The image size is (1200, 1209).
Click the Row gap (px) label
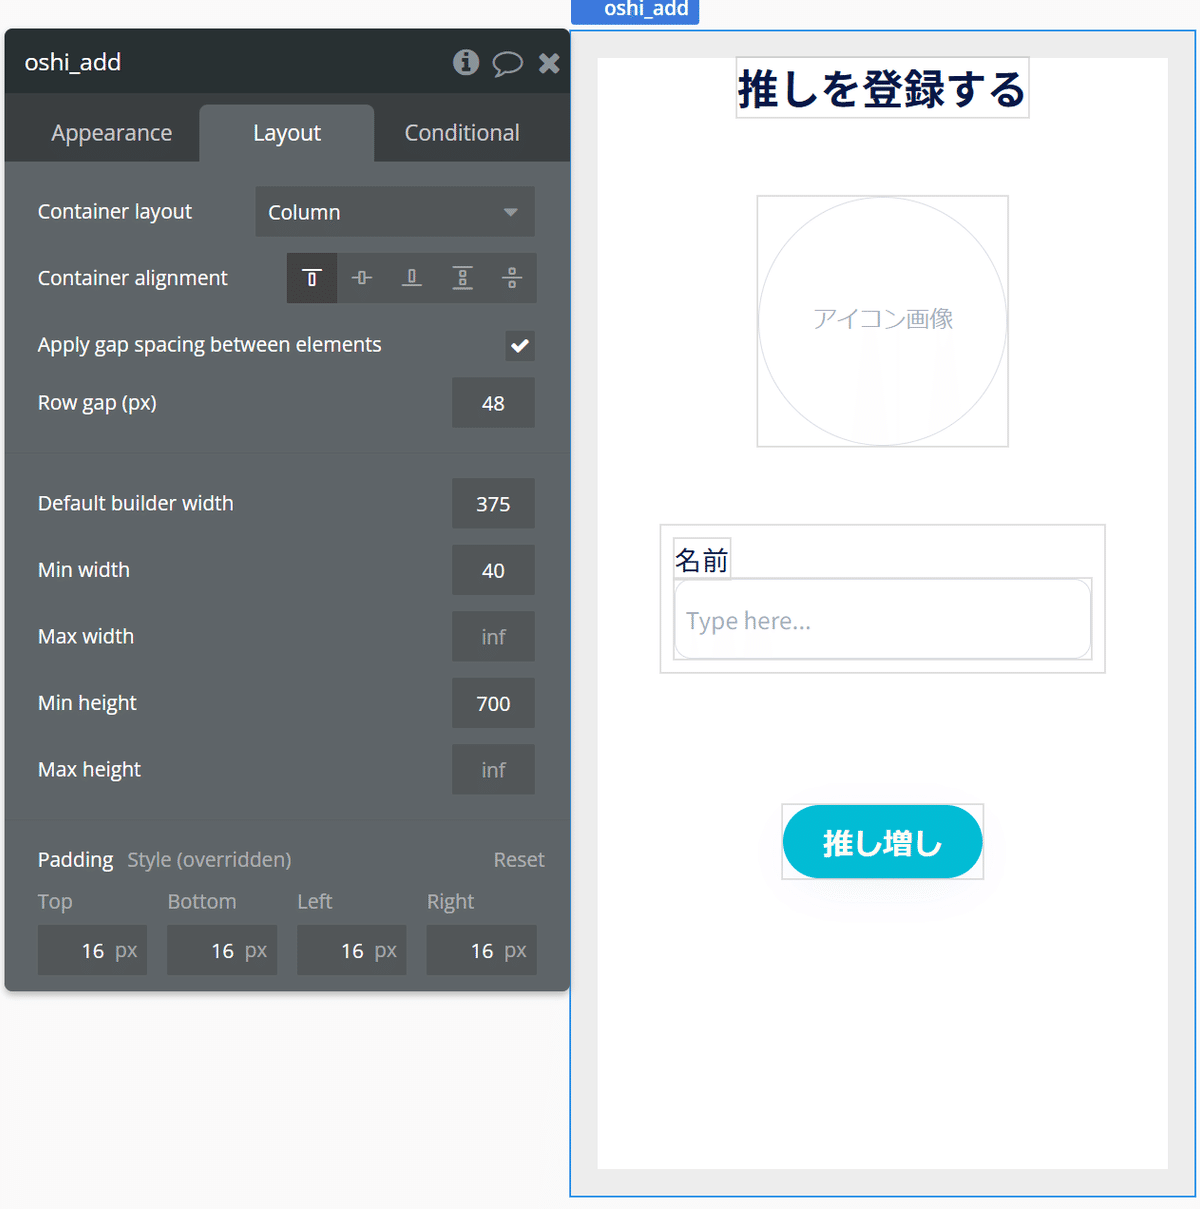97,403
